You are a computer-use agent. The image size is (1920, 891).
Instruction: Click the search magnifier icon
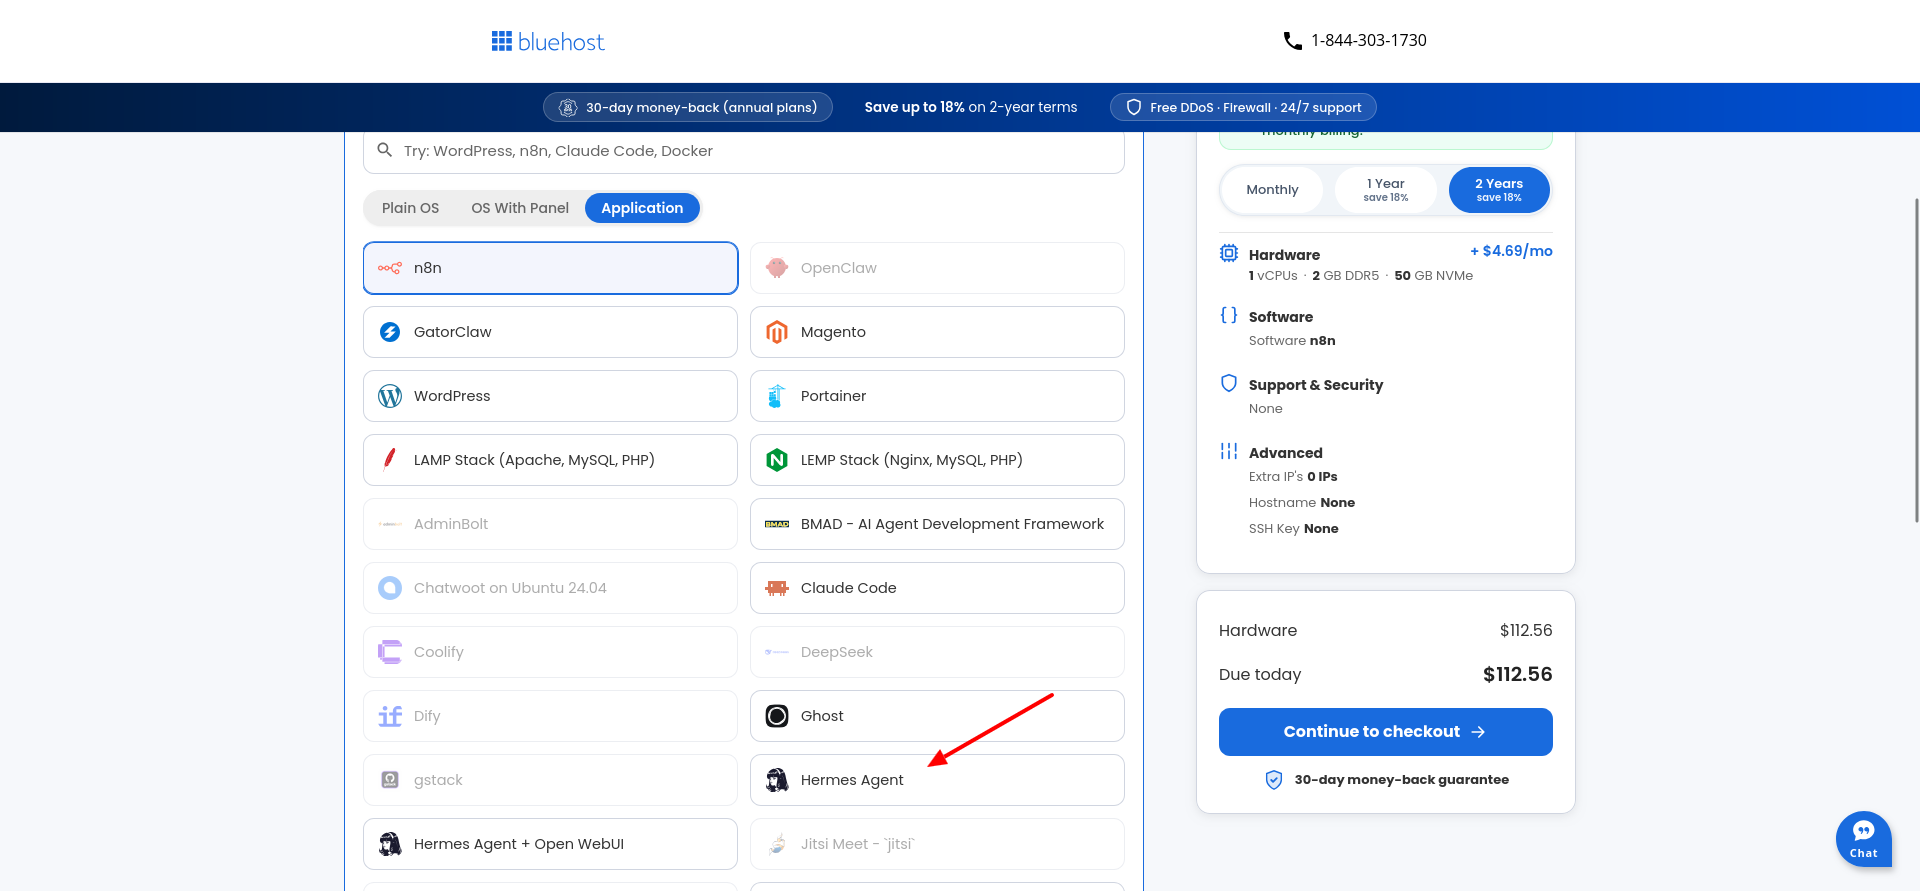coord(384,150)
